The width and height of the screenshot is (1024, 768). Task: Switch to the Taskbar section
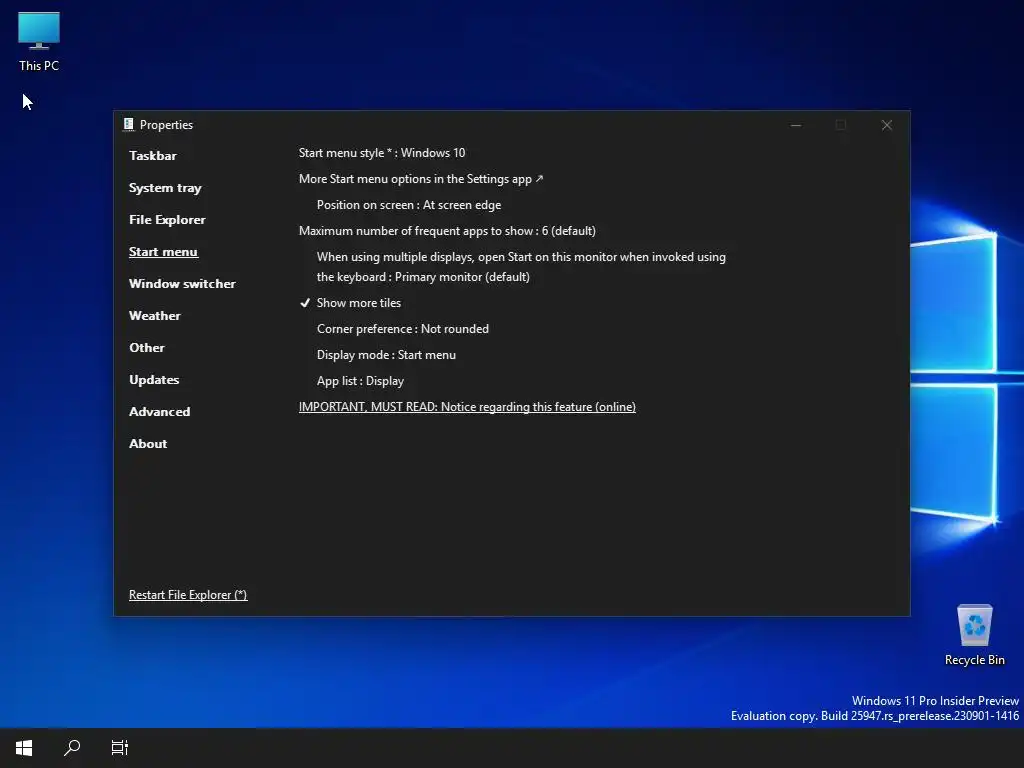coord(153,155)
